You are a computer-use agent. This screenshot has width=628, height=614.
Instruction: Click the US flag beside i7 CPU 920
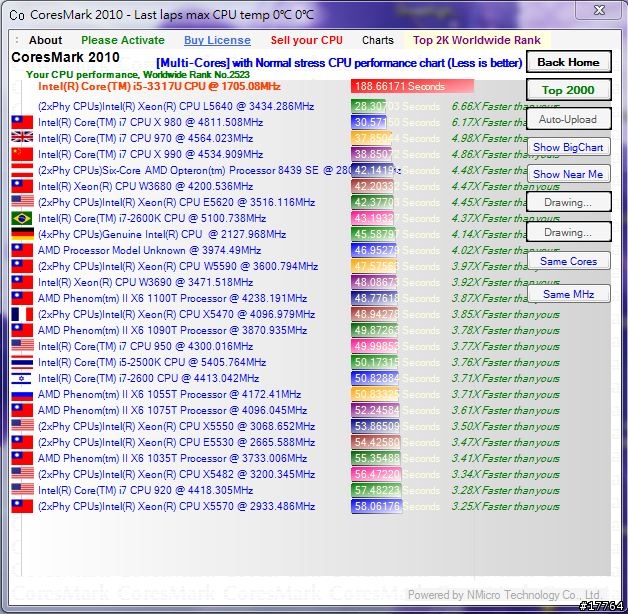(x=22, y=491)
